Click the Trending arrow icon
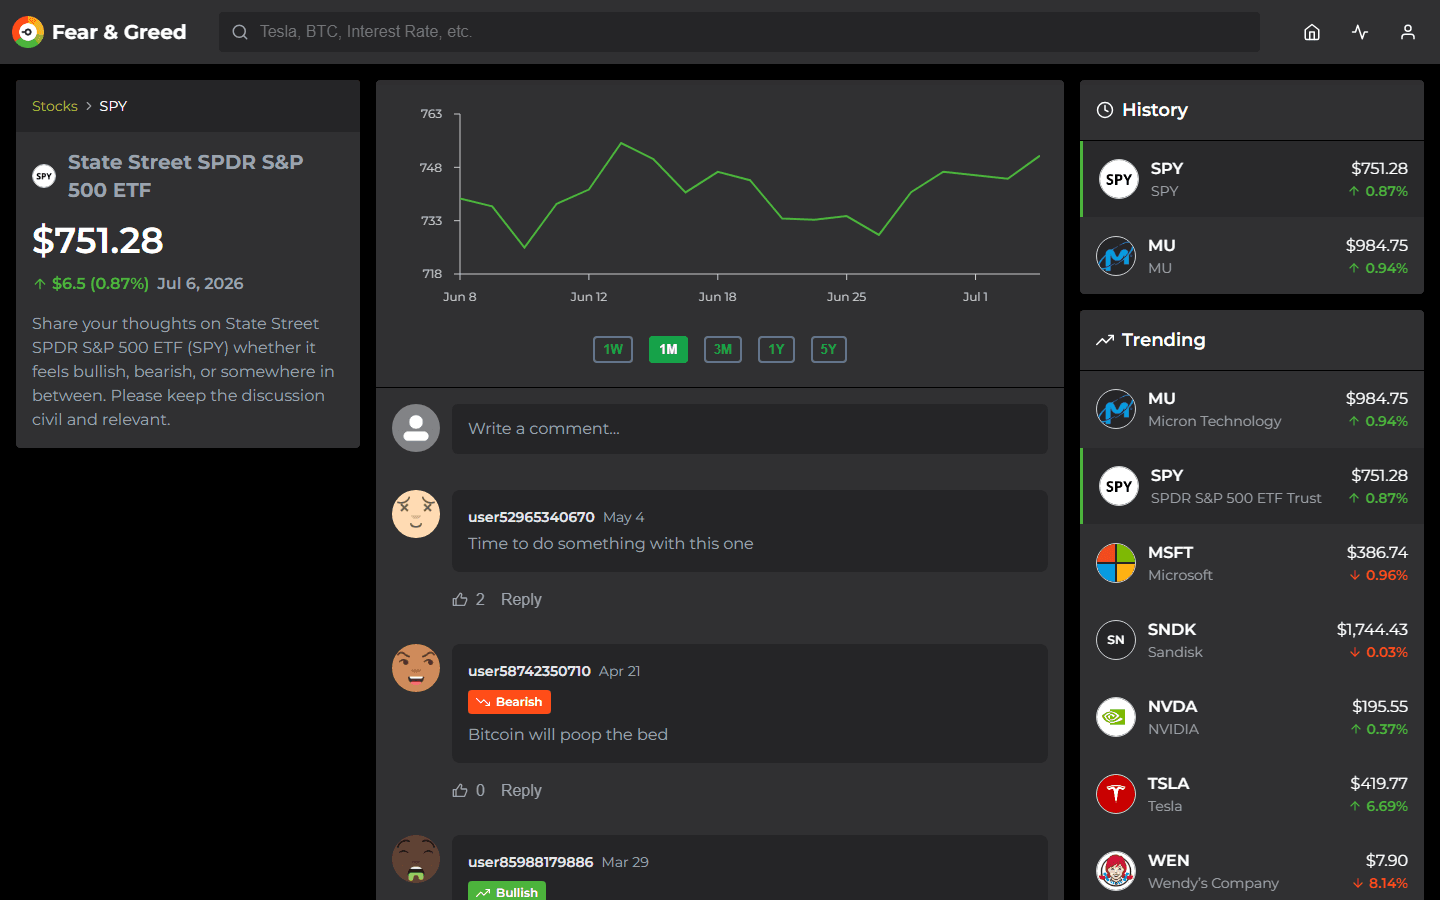The height and width of the screenshot is (900, 1440). 1105,340
